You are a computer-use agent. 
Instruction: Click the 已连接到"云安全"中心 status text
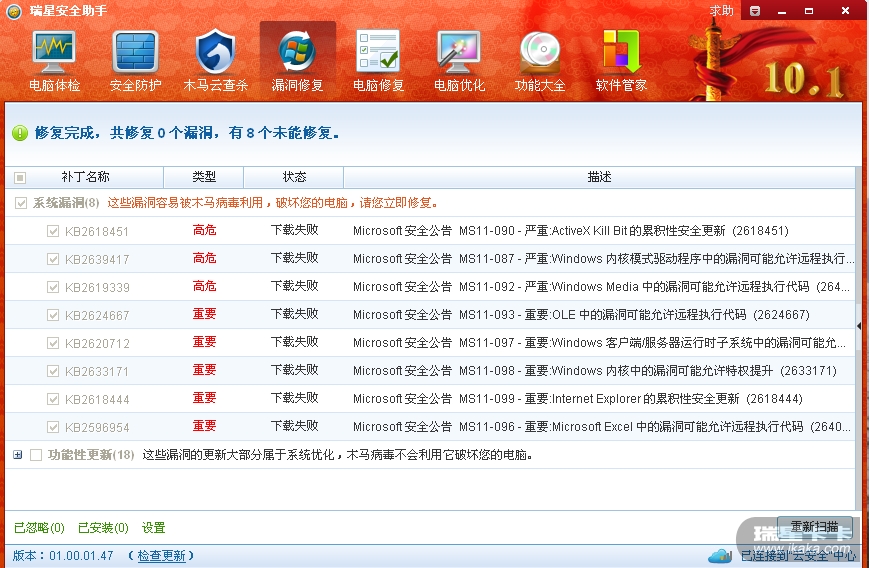coord(798,555)
